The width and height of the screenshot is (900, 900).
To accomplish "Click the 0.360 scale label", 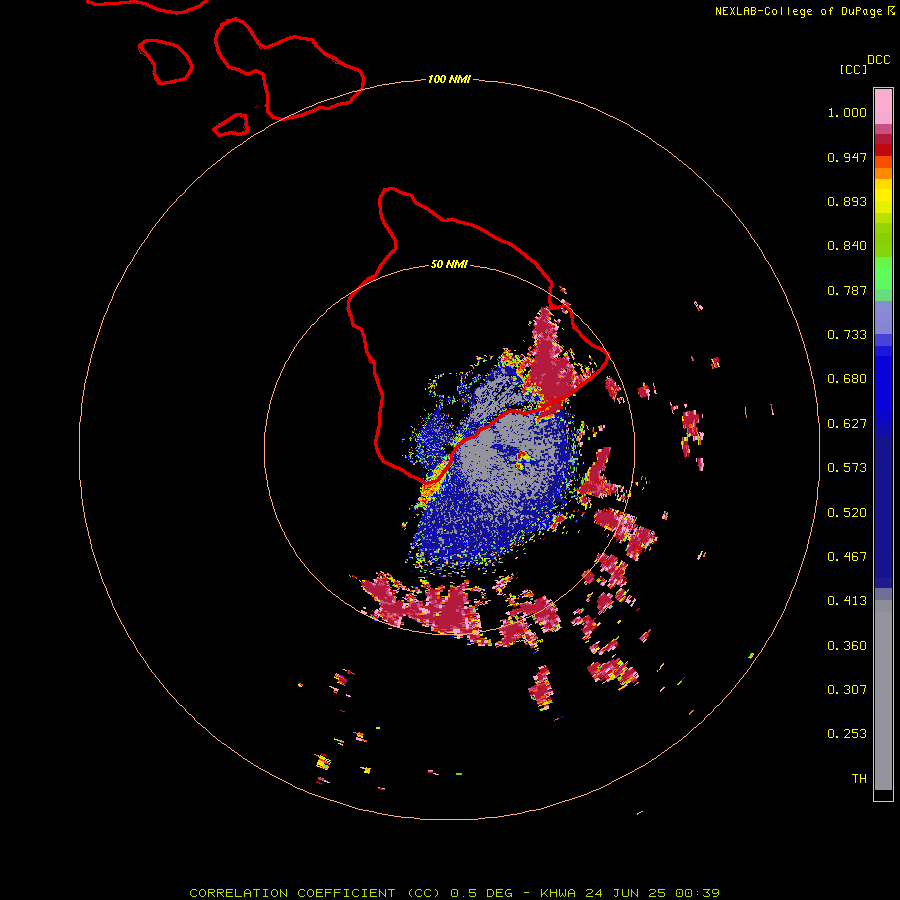I will 847,646.
